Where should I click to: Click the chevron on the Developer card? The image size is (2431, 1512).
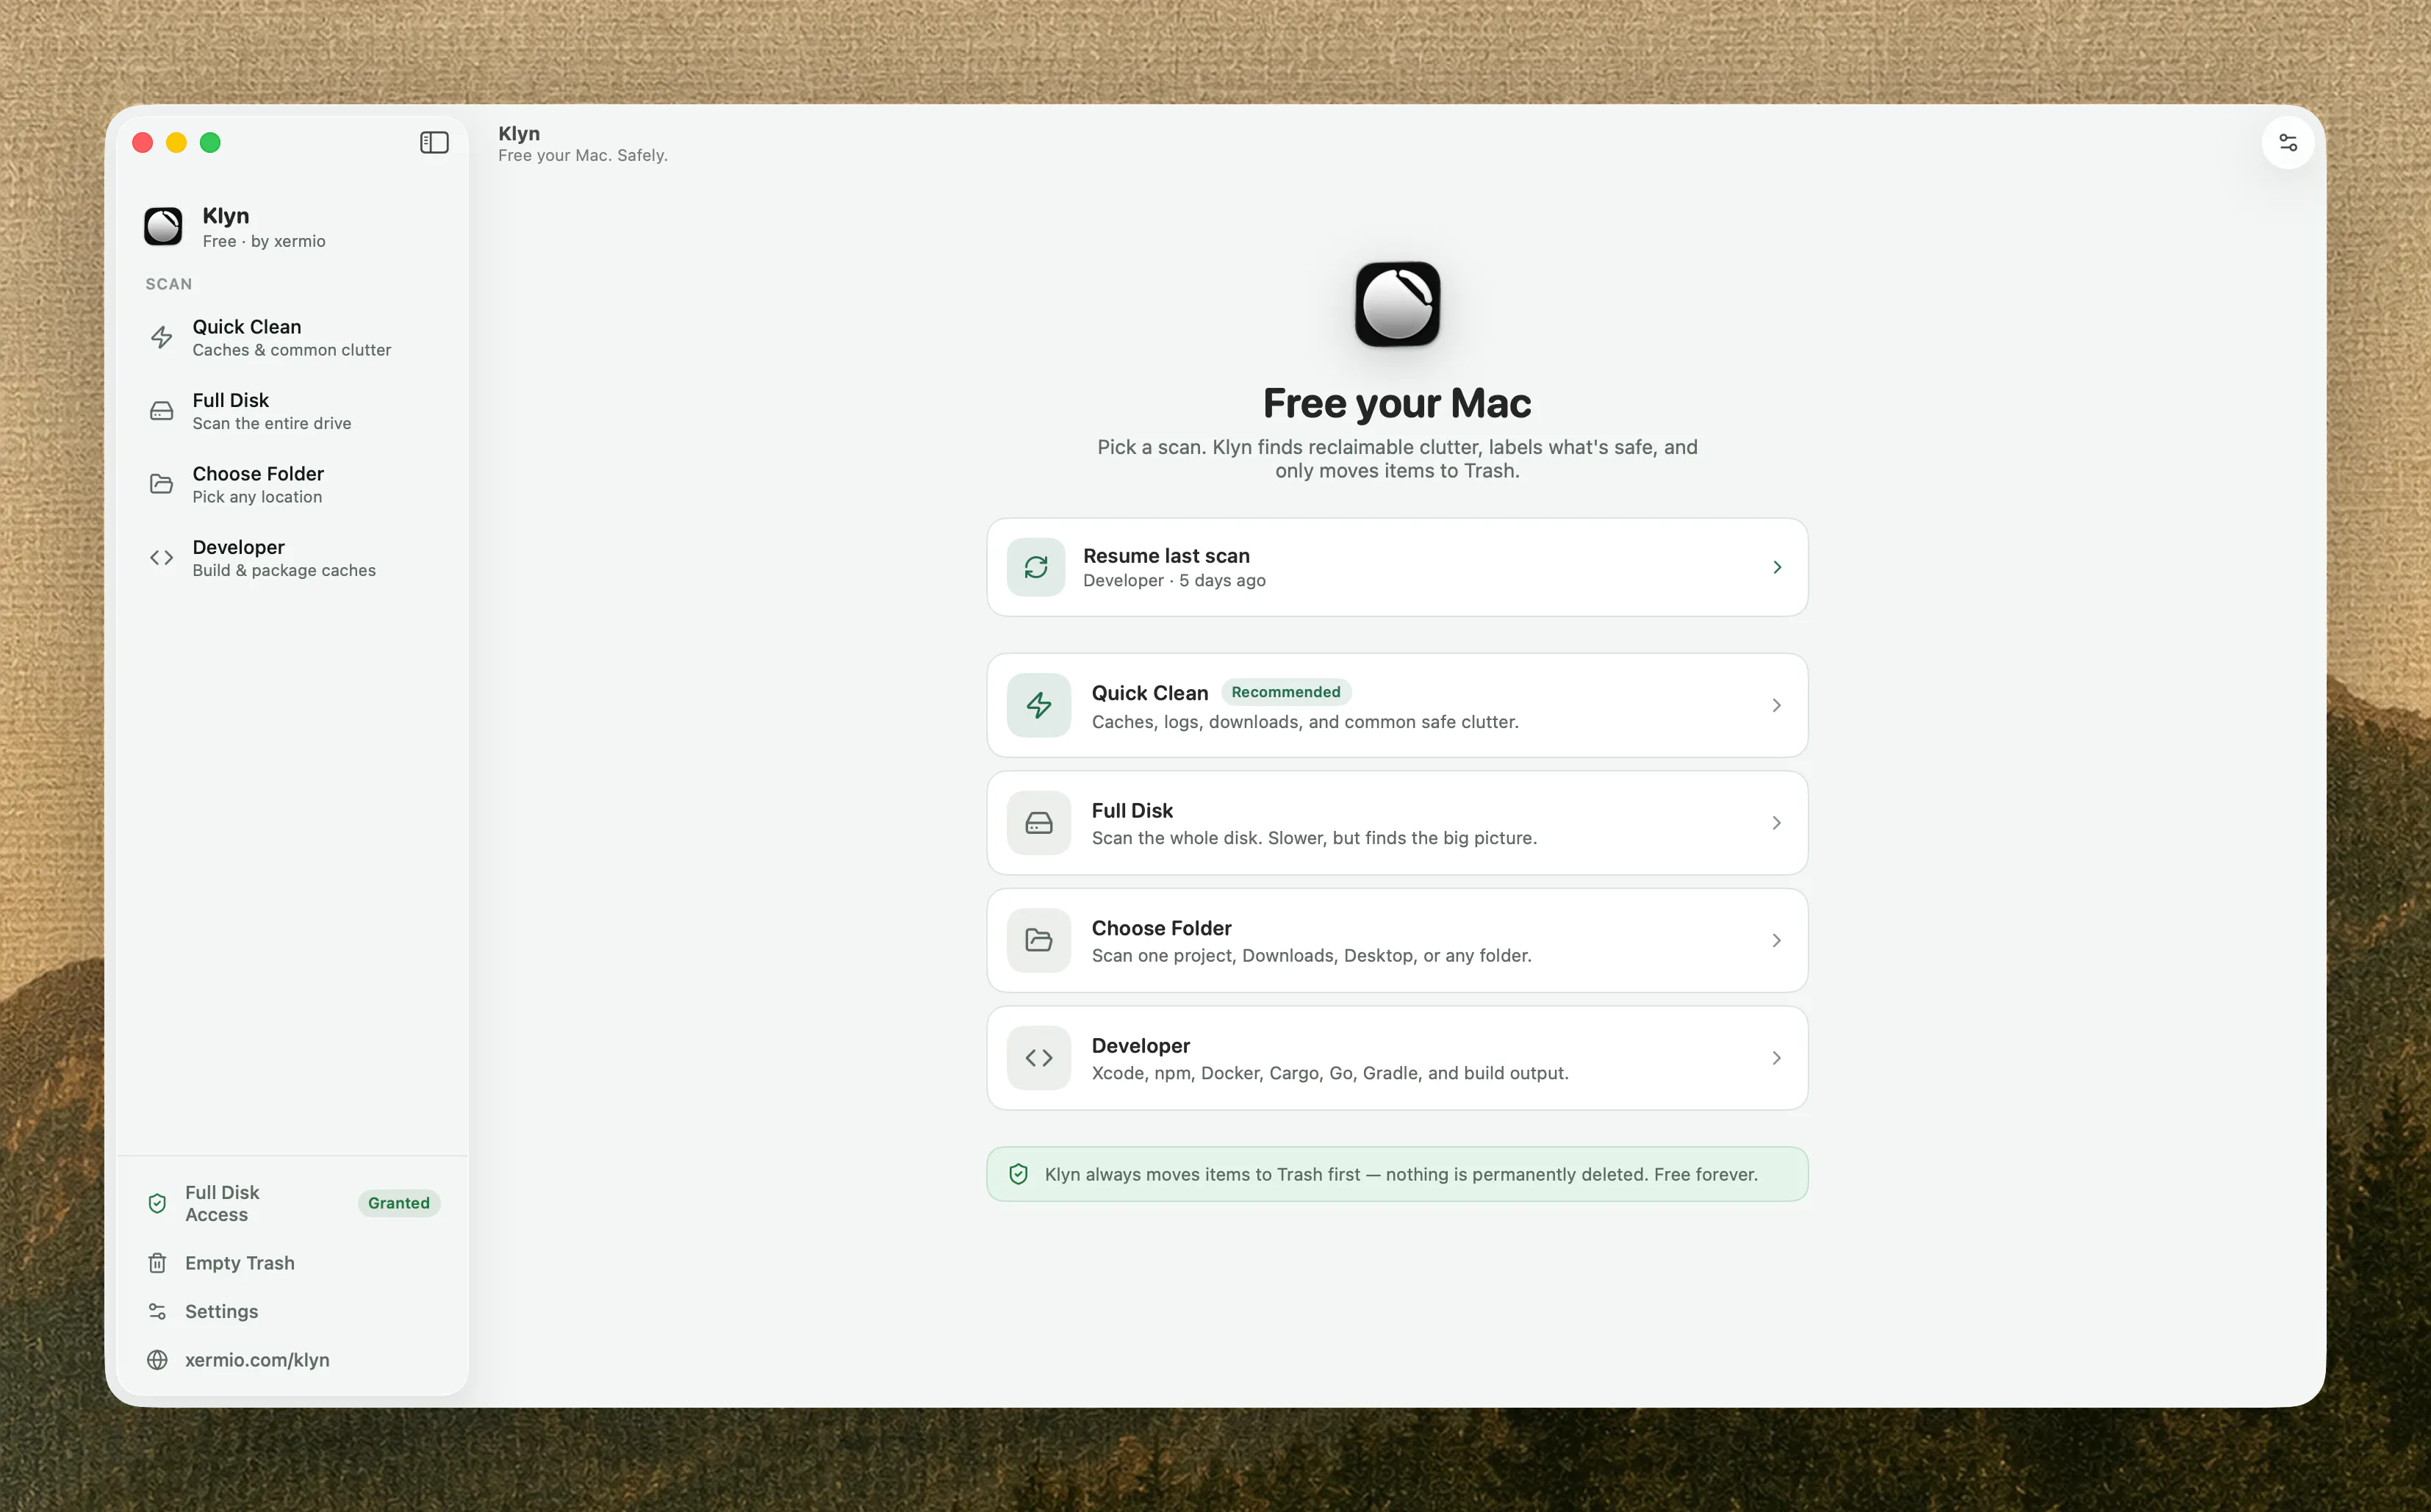1777,1058
